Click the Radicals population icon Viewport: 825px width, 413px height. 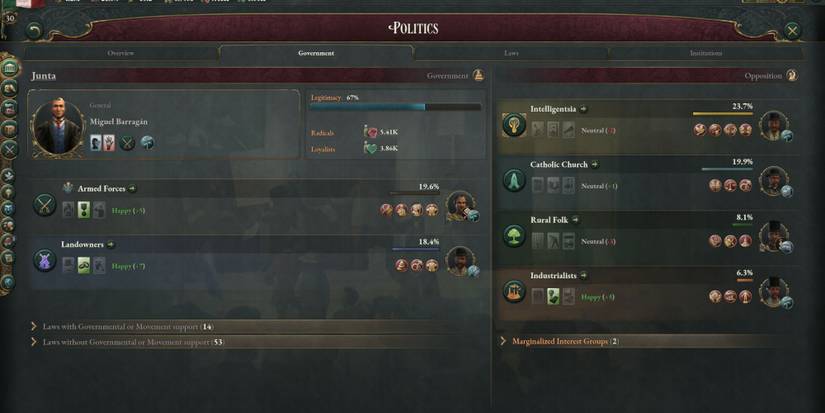click(370, 132)
